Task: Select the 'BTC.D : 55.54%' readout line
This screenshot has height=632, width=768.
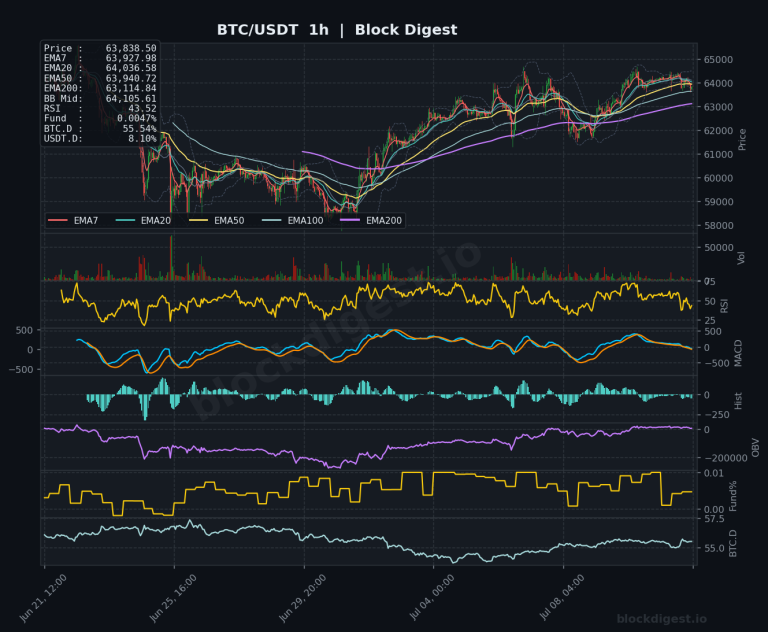Action: 100,128
